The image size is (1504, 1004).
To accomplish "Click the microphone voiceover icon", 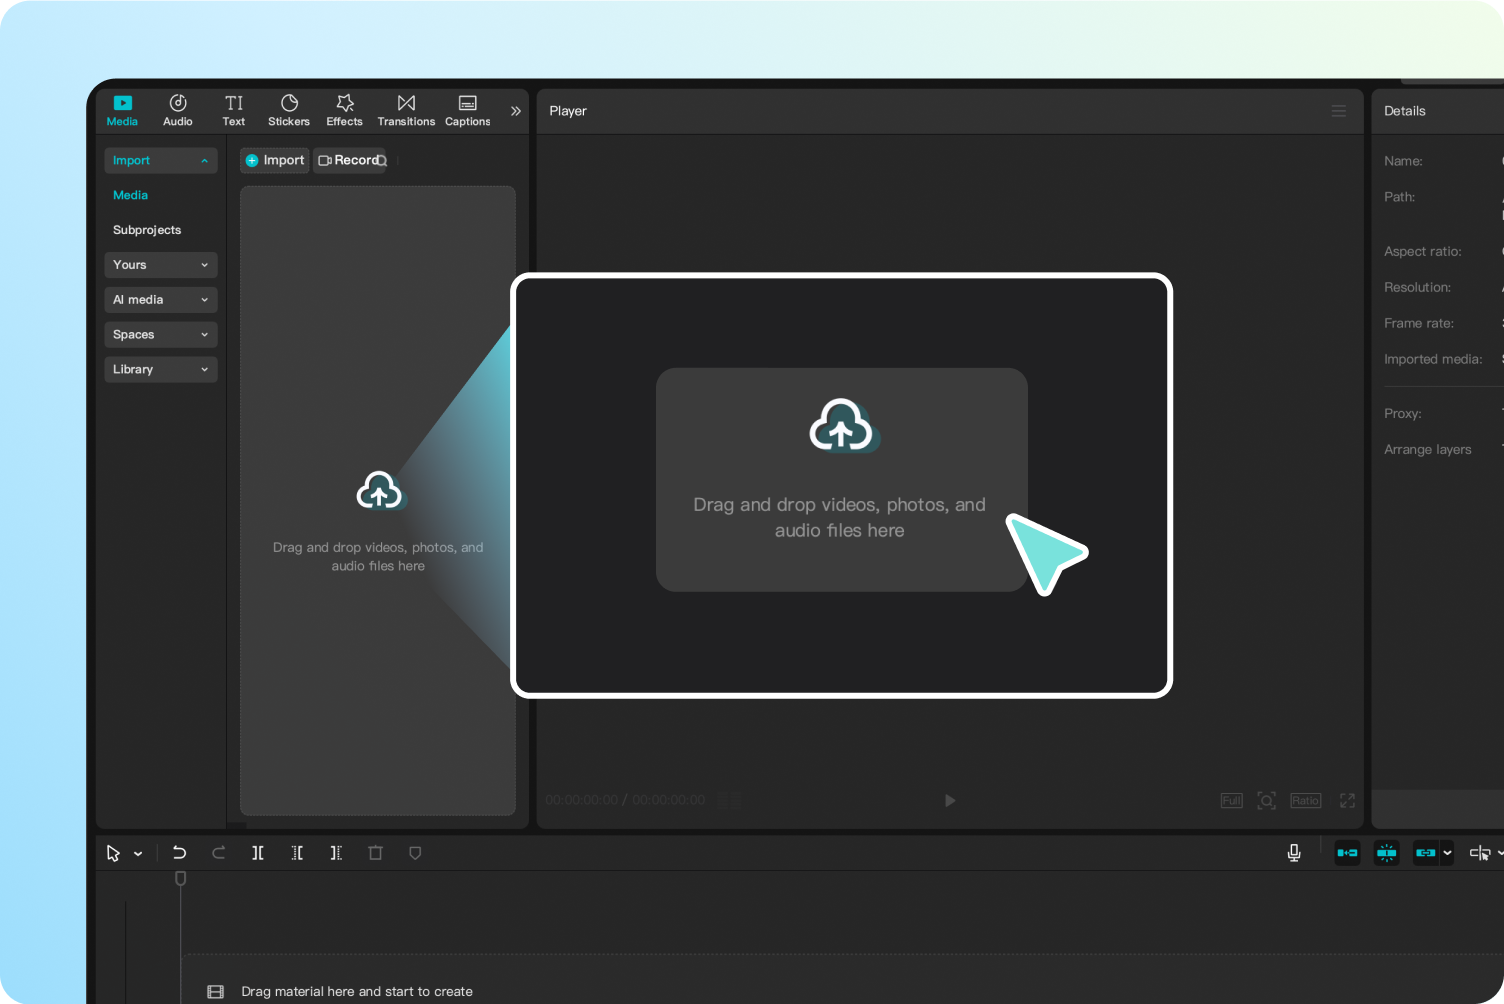I will 1294,853.
